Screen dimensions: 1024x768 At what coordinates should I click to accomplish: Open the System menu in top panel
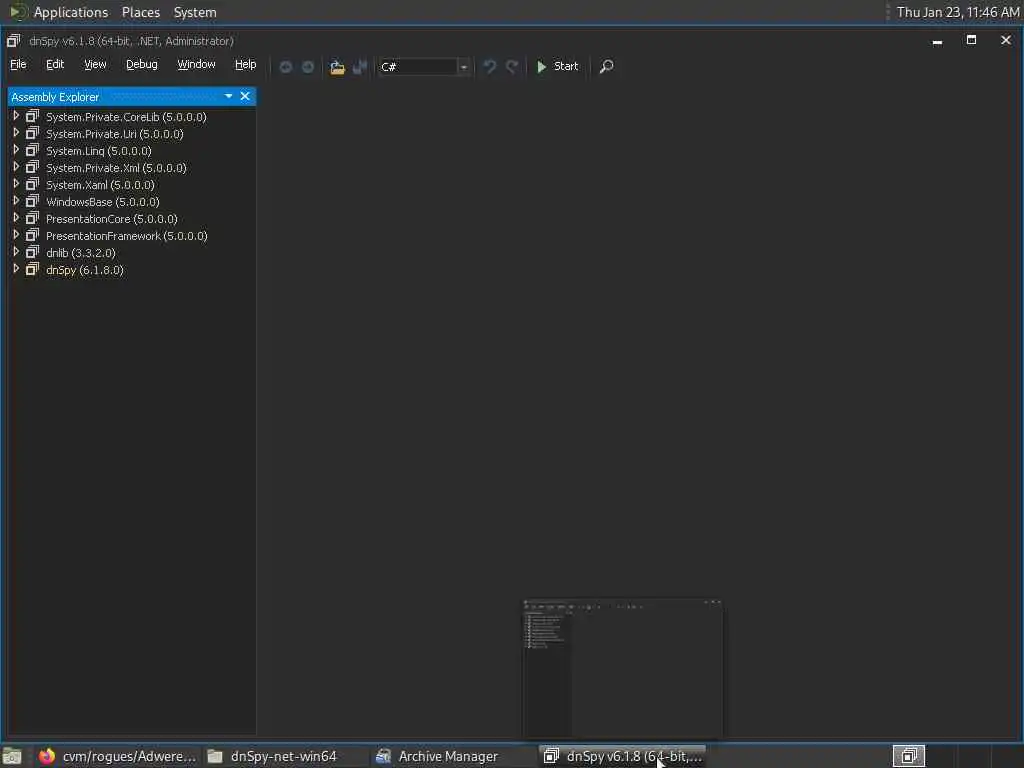195,12
